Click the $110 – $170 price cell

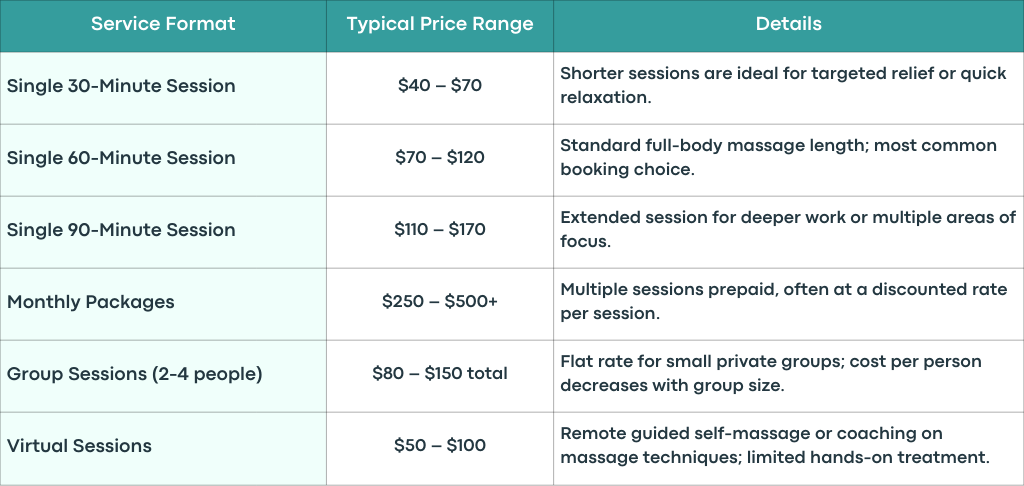click(440, 232)
